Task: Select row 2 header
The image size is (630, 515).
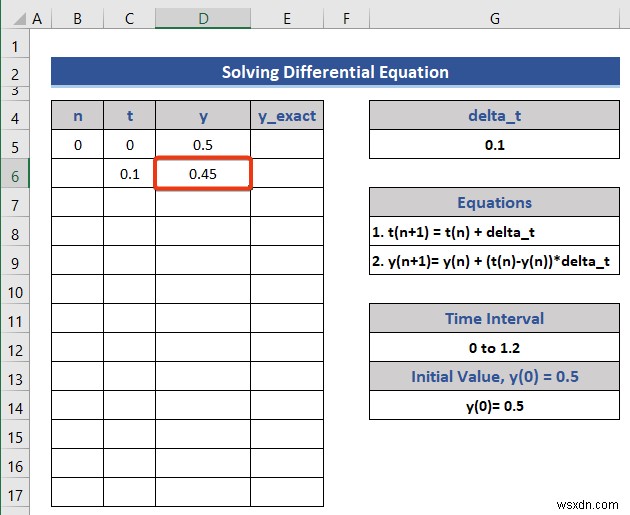Action: pos(15,74)
